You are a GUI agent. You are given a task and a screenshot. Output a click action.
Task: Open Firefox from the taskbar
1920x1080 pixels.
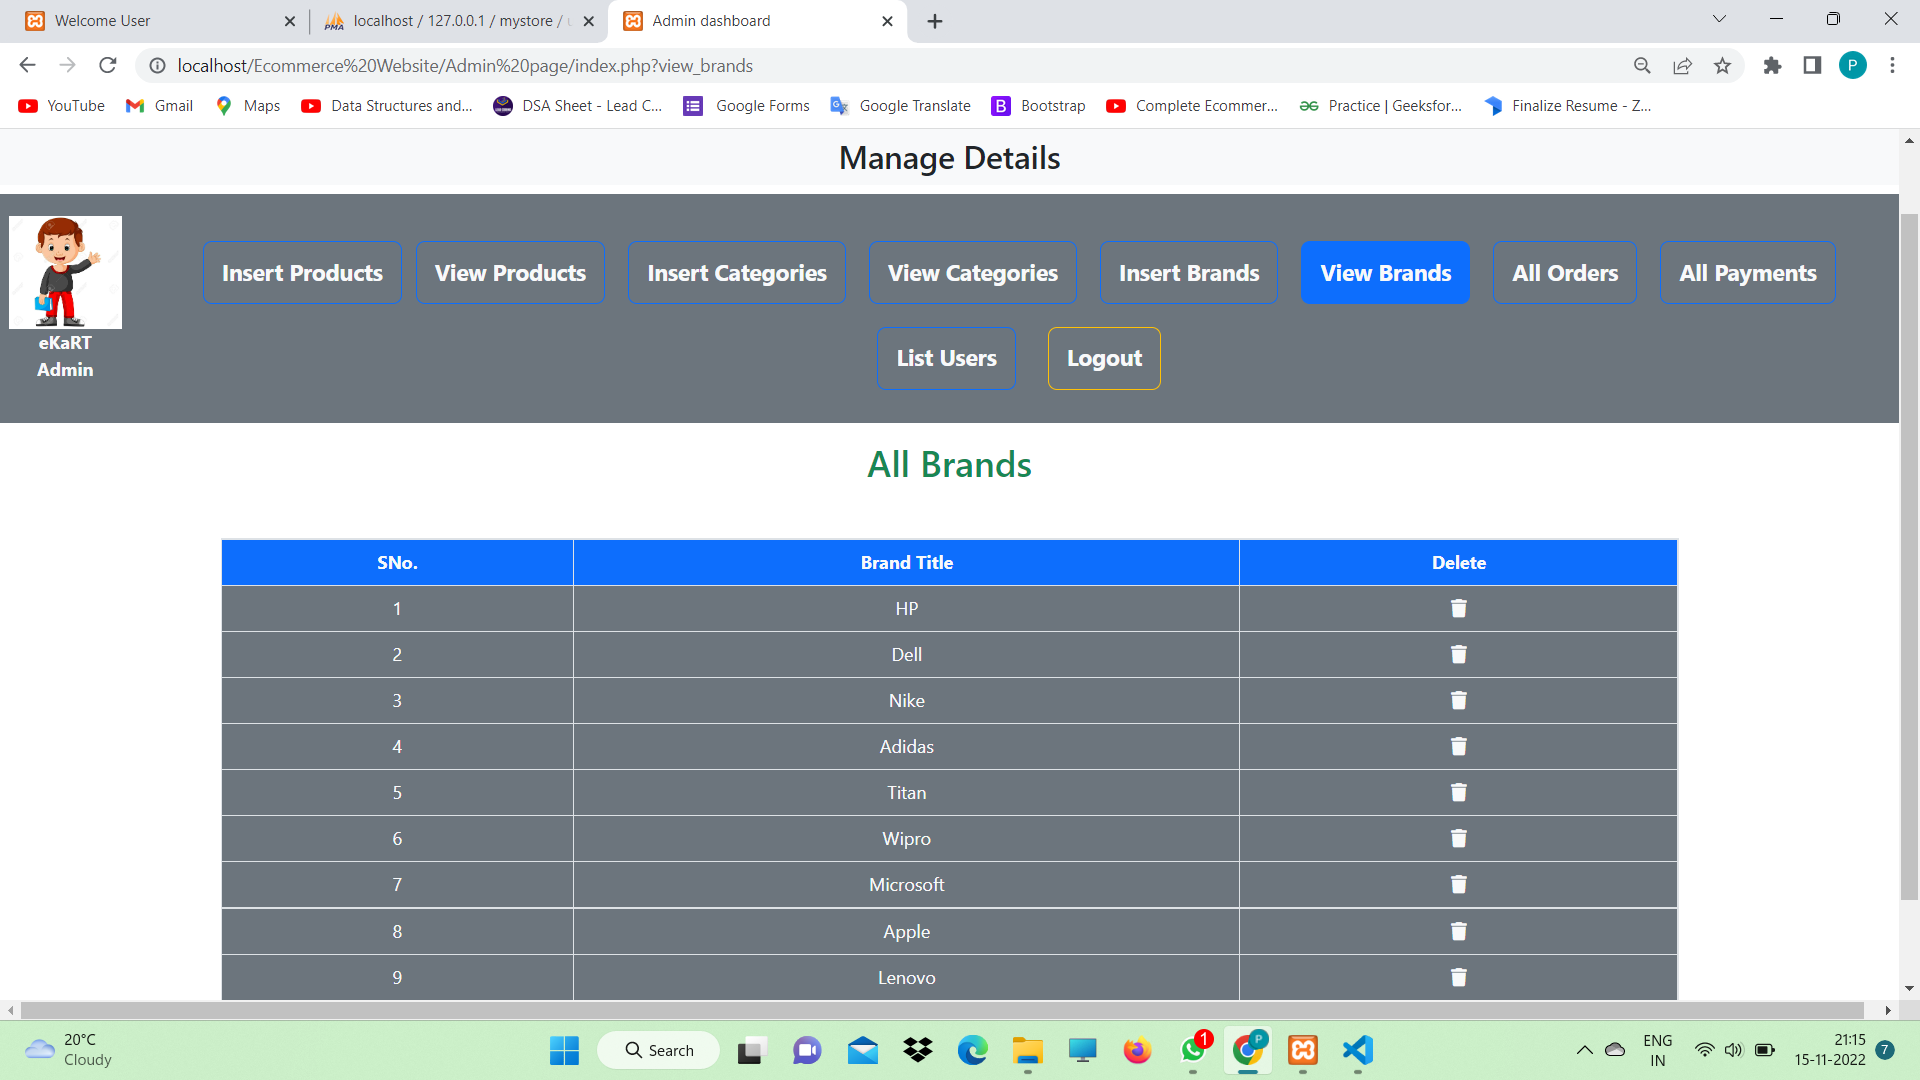click(1137, 1051)
